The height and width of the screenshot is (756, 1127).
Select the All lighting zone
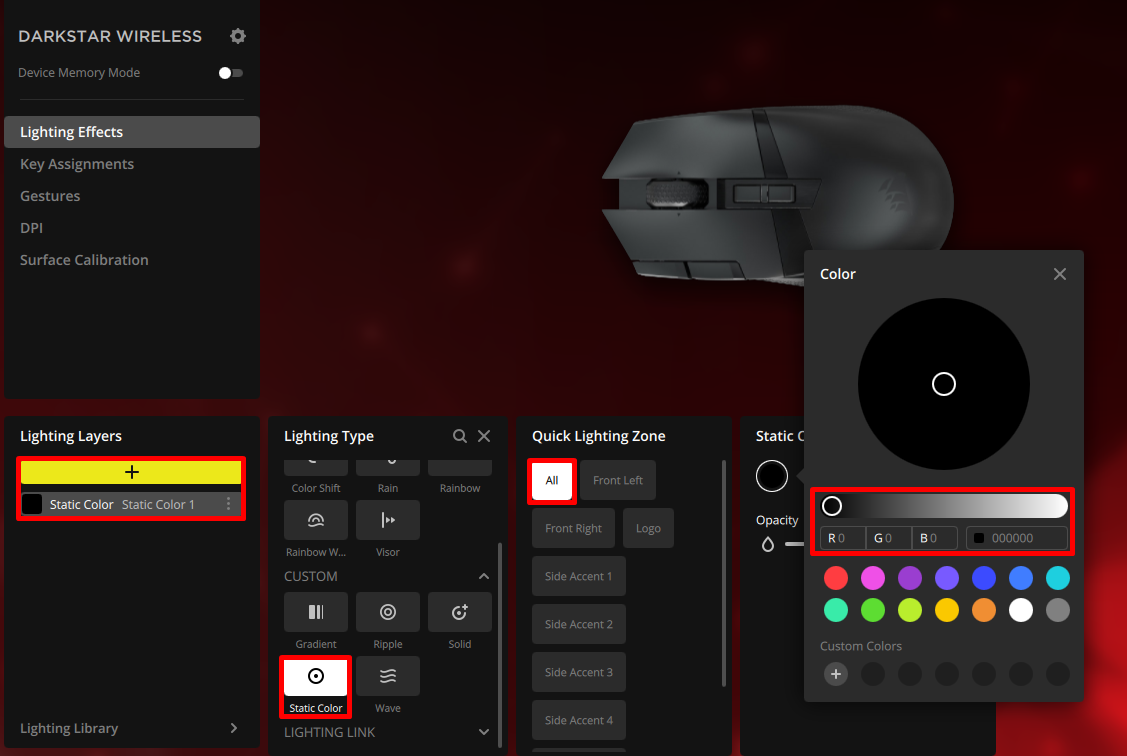tap(552, 480)
